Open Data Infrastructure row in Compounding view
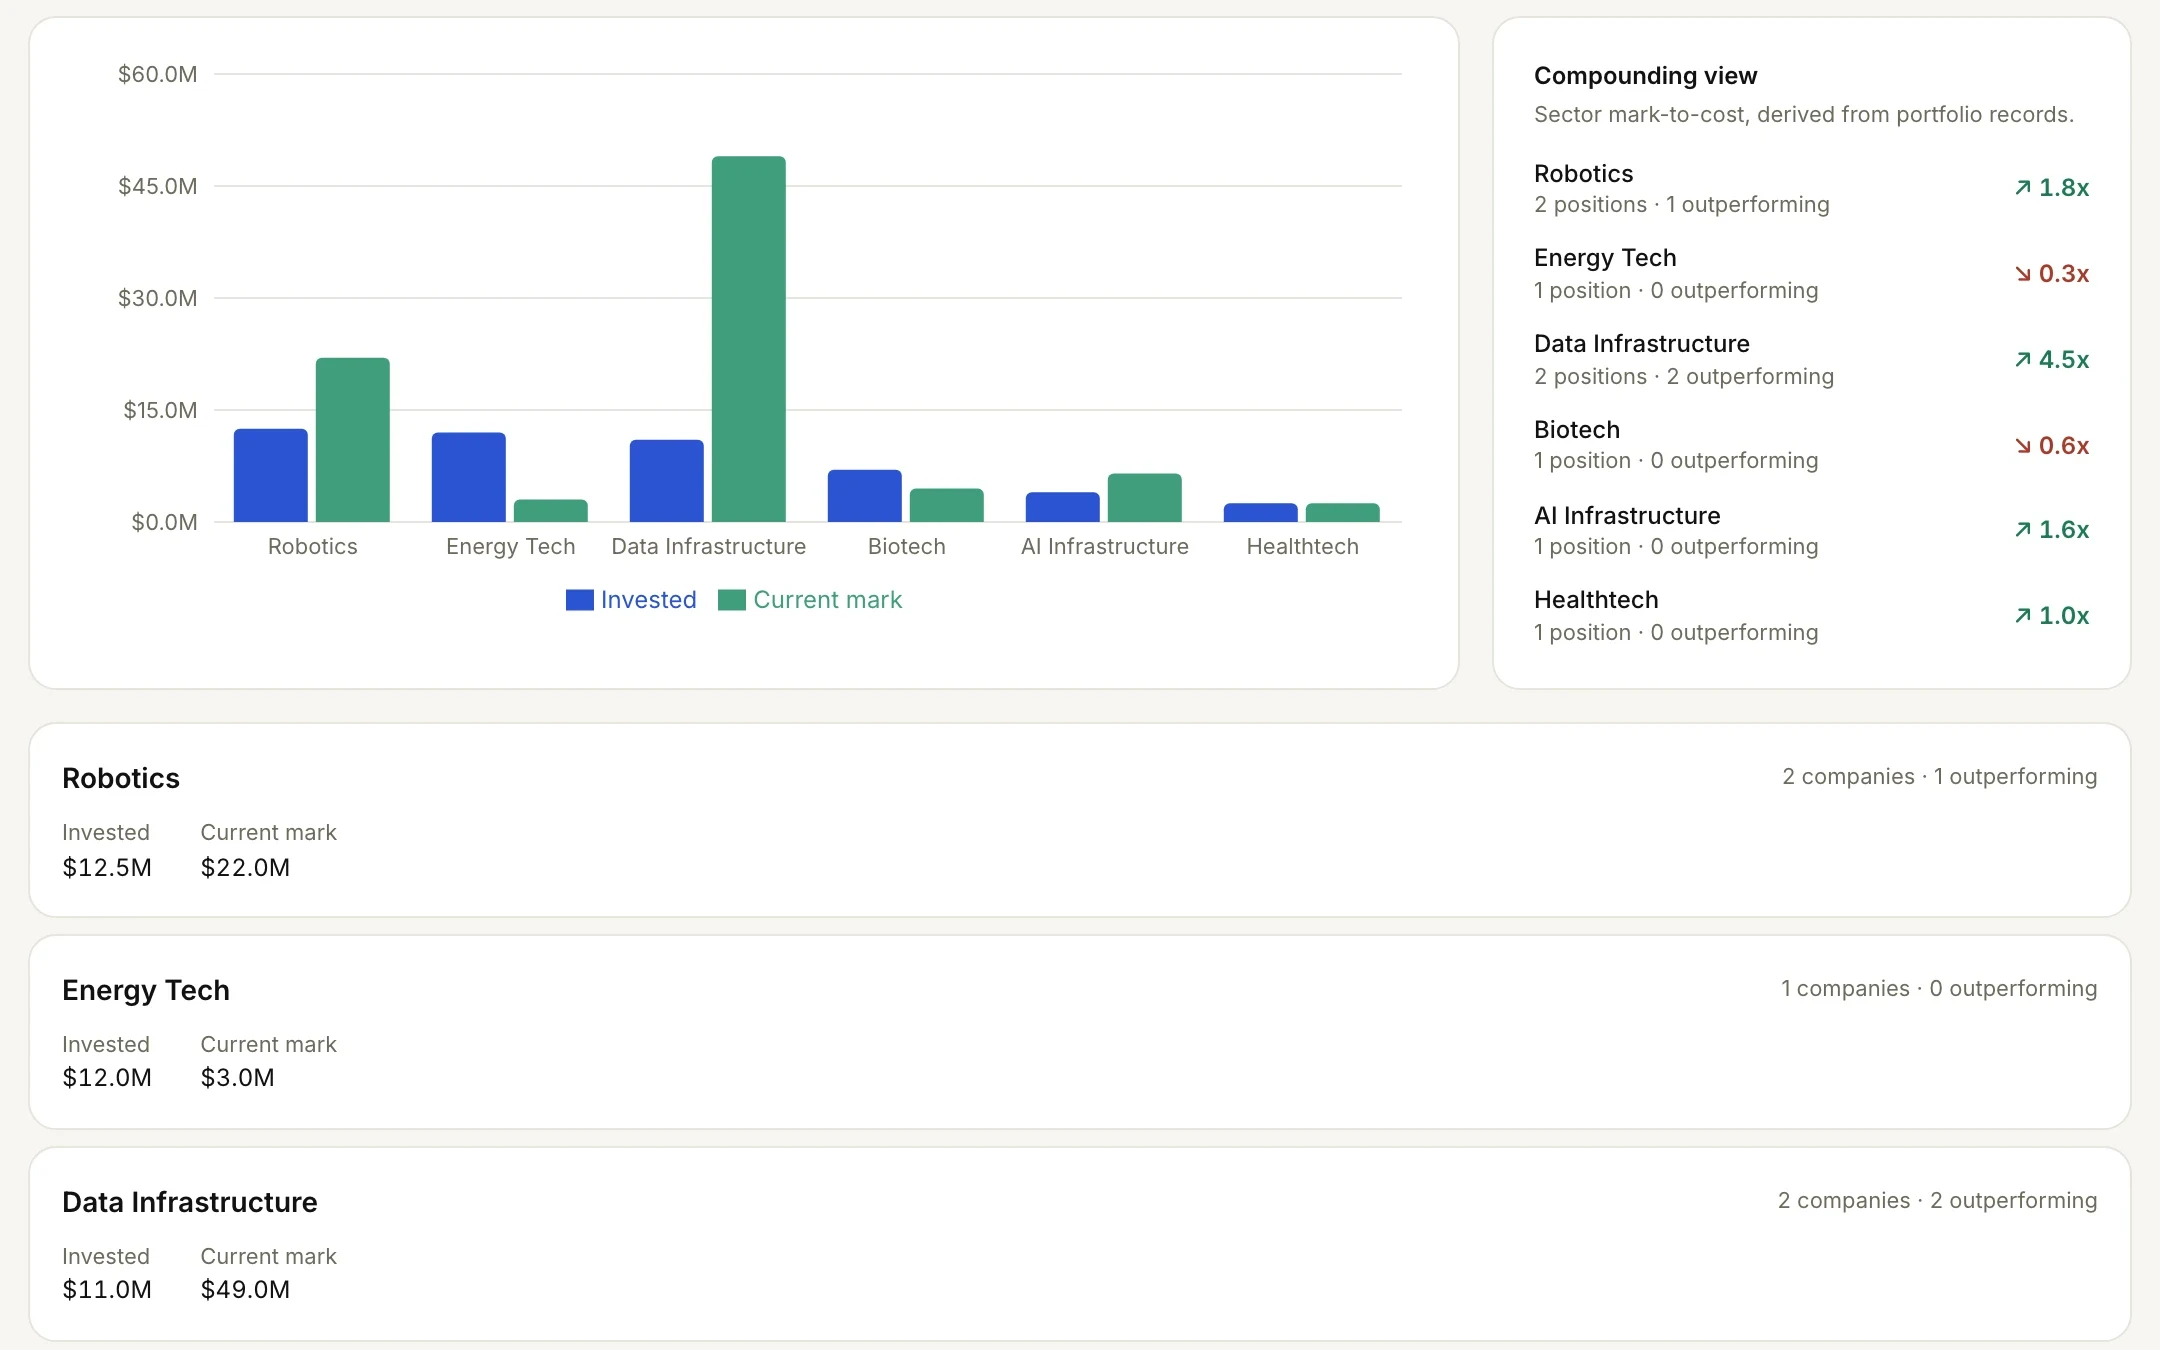The image size is (2160, 1350). click(1812, 360)
